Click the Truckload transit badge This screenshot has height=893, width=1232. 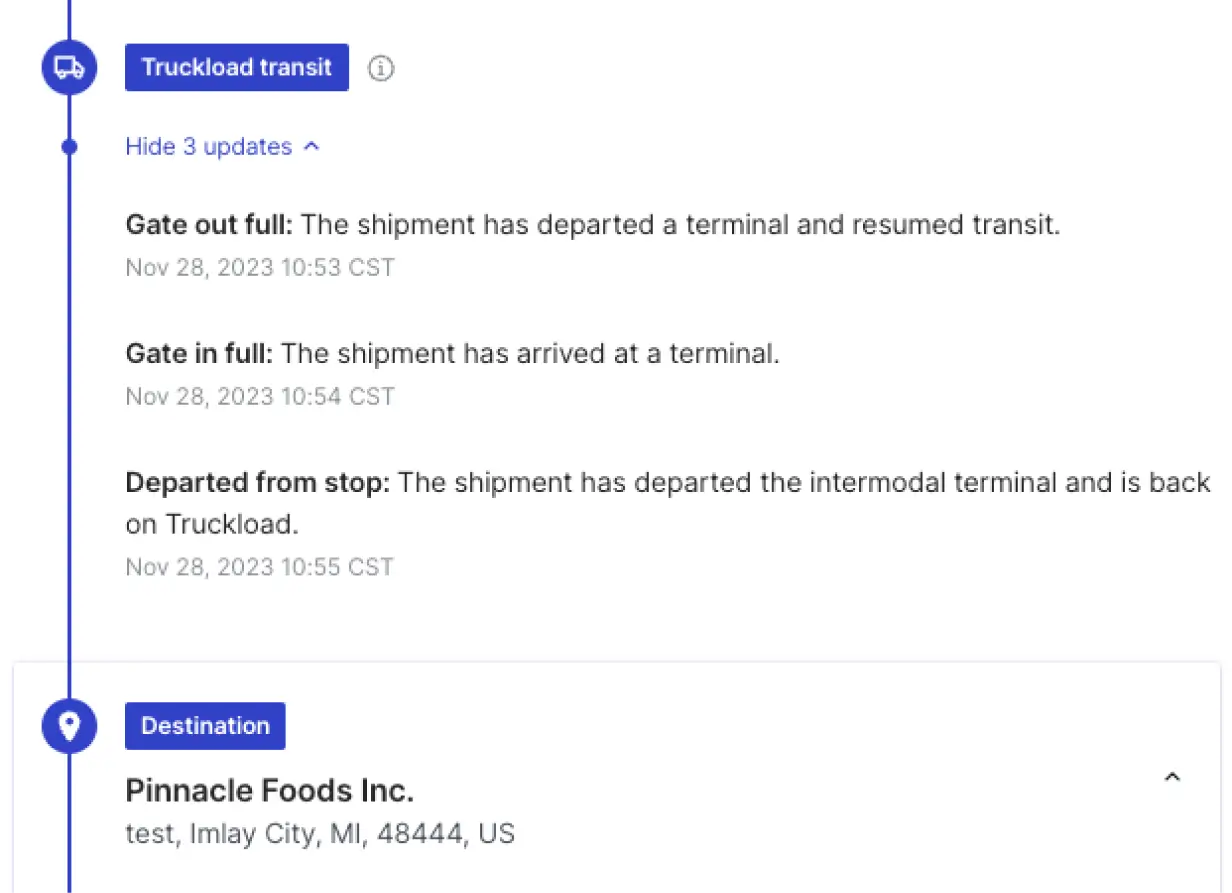tap(236, 68)
